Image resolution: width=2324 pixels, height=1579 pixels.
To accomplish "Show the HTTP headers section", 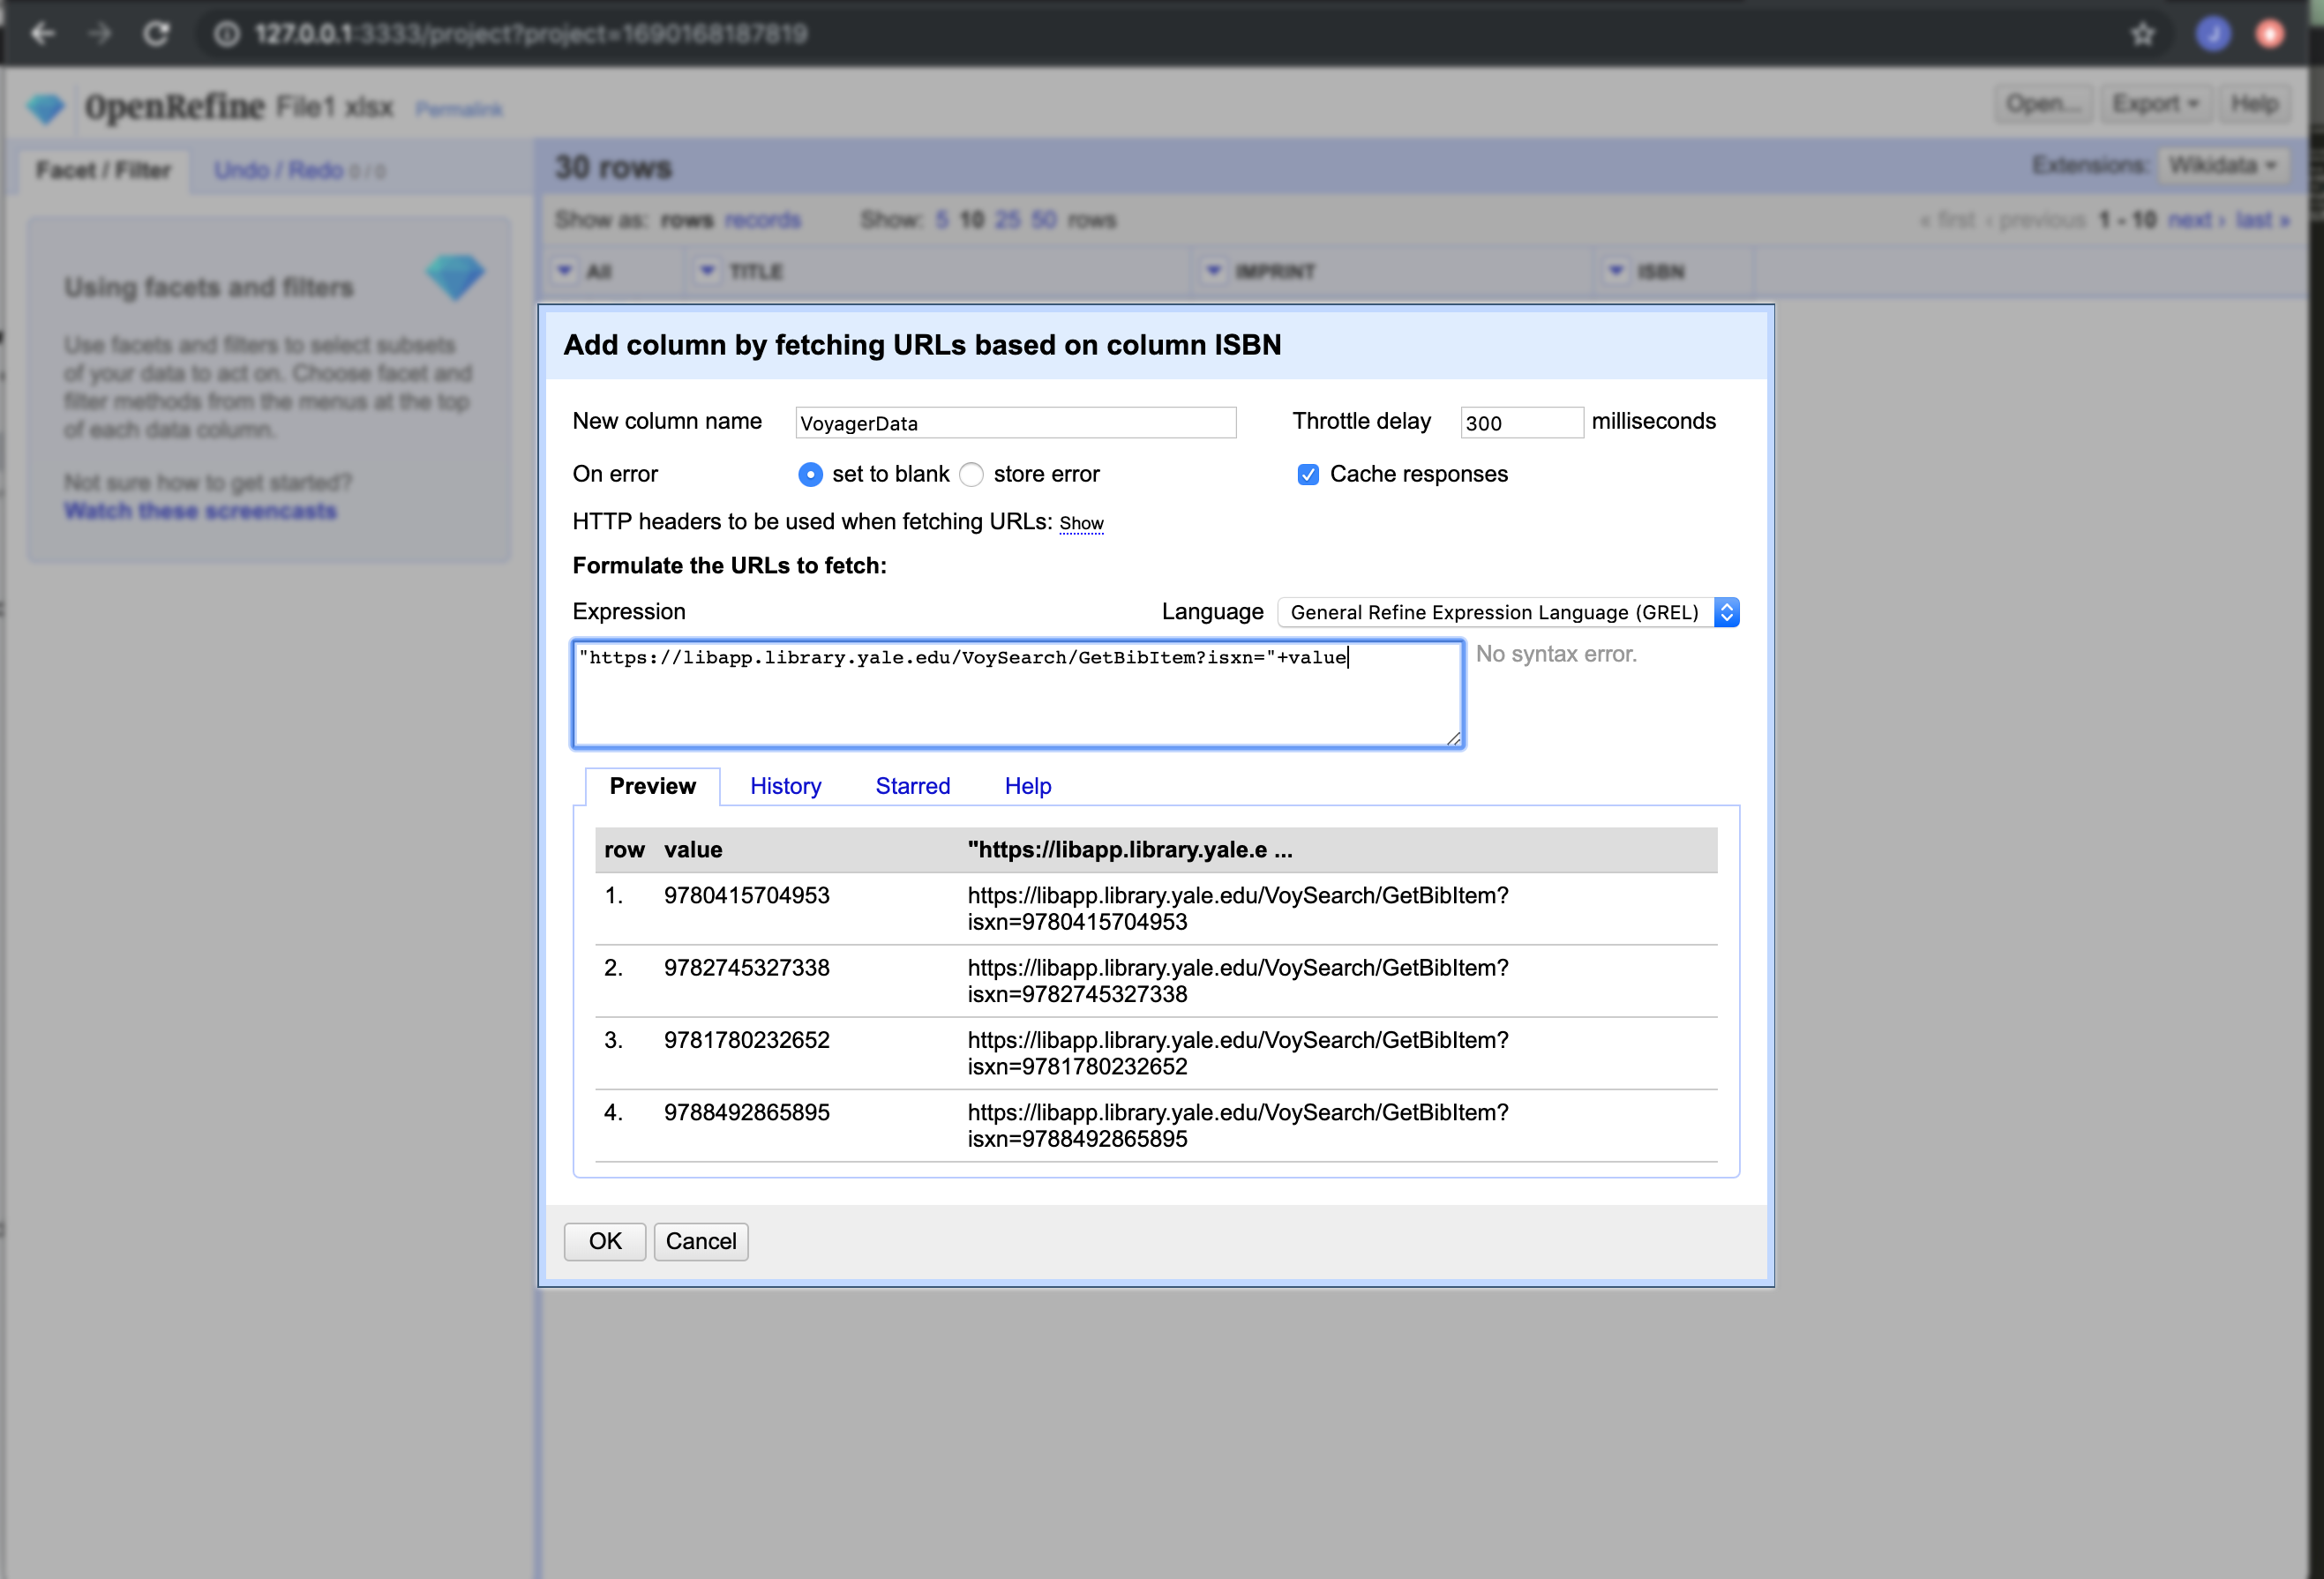I will [x=1081, y=523].
